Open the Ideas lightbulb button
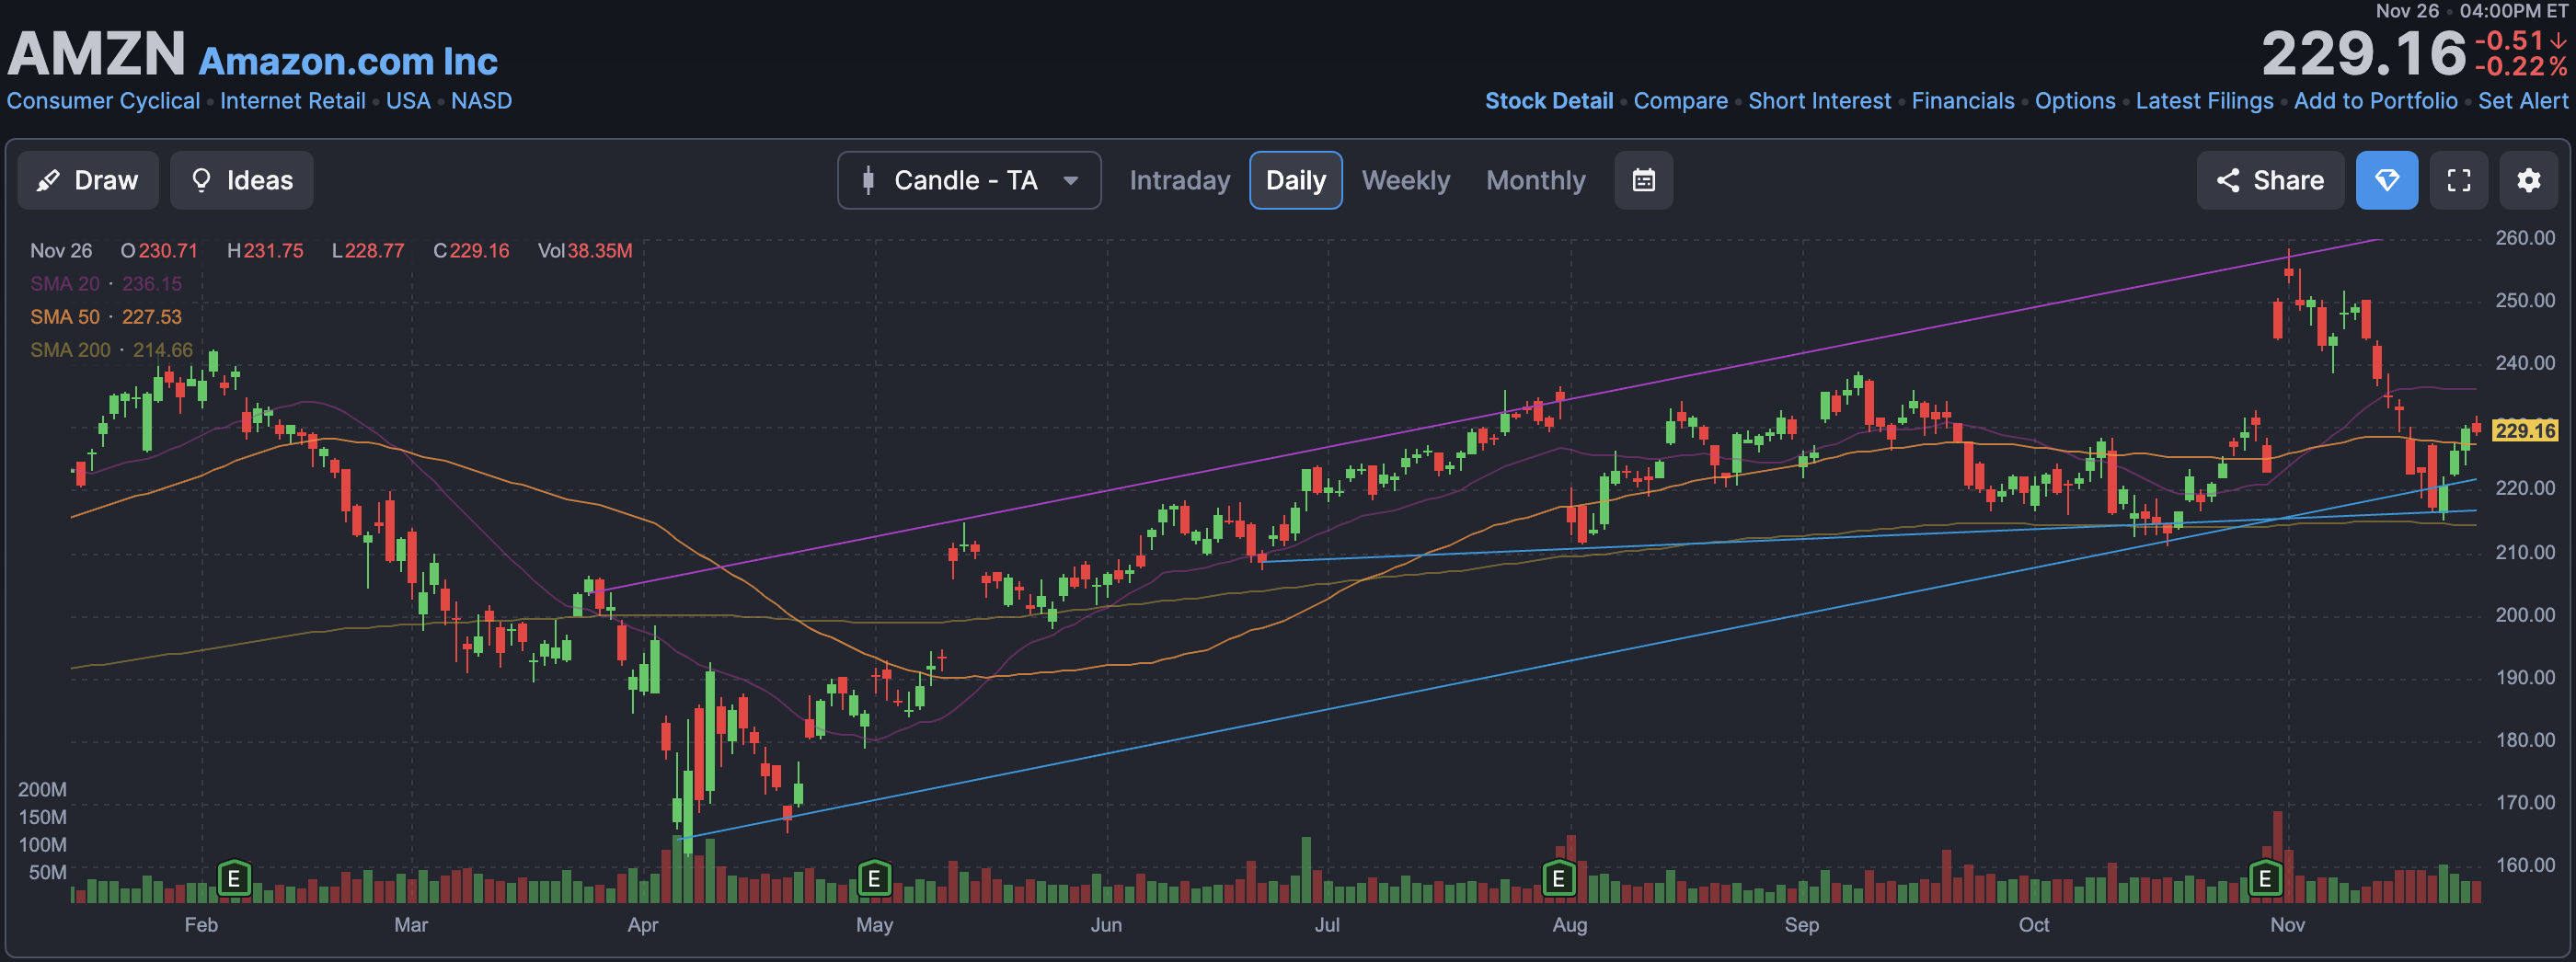 pyautogui.click(x=241, y=180)
